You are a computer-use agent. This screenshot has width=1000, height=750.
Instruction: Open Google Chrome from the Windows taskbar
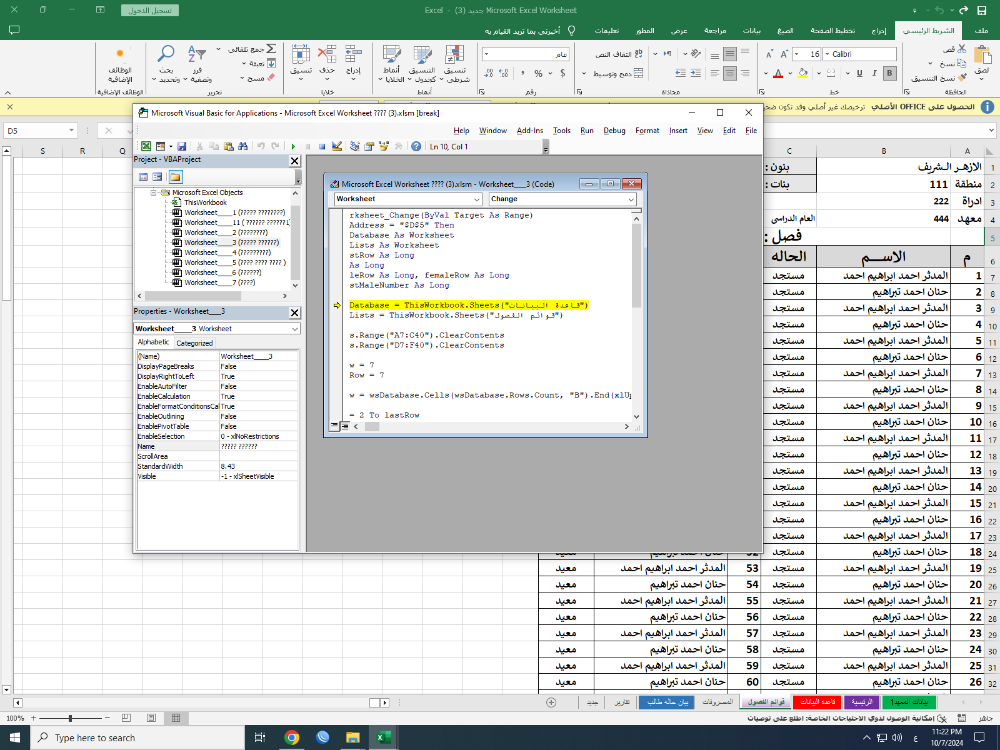(291, 737)
